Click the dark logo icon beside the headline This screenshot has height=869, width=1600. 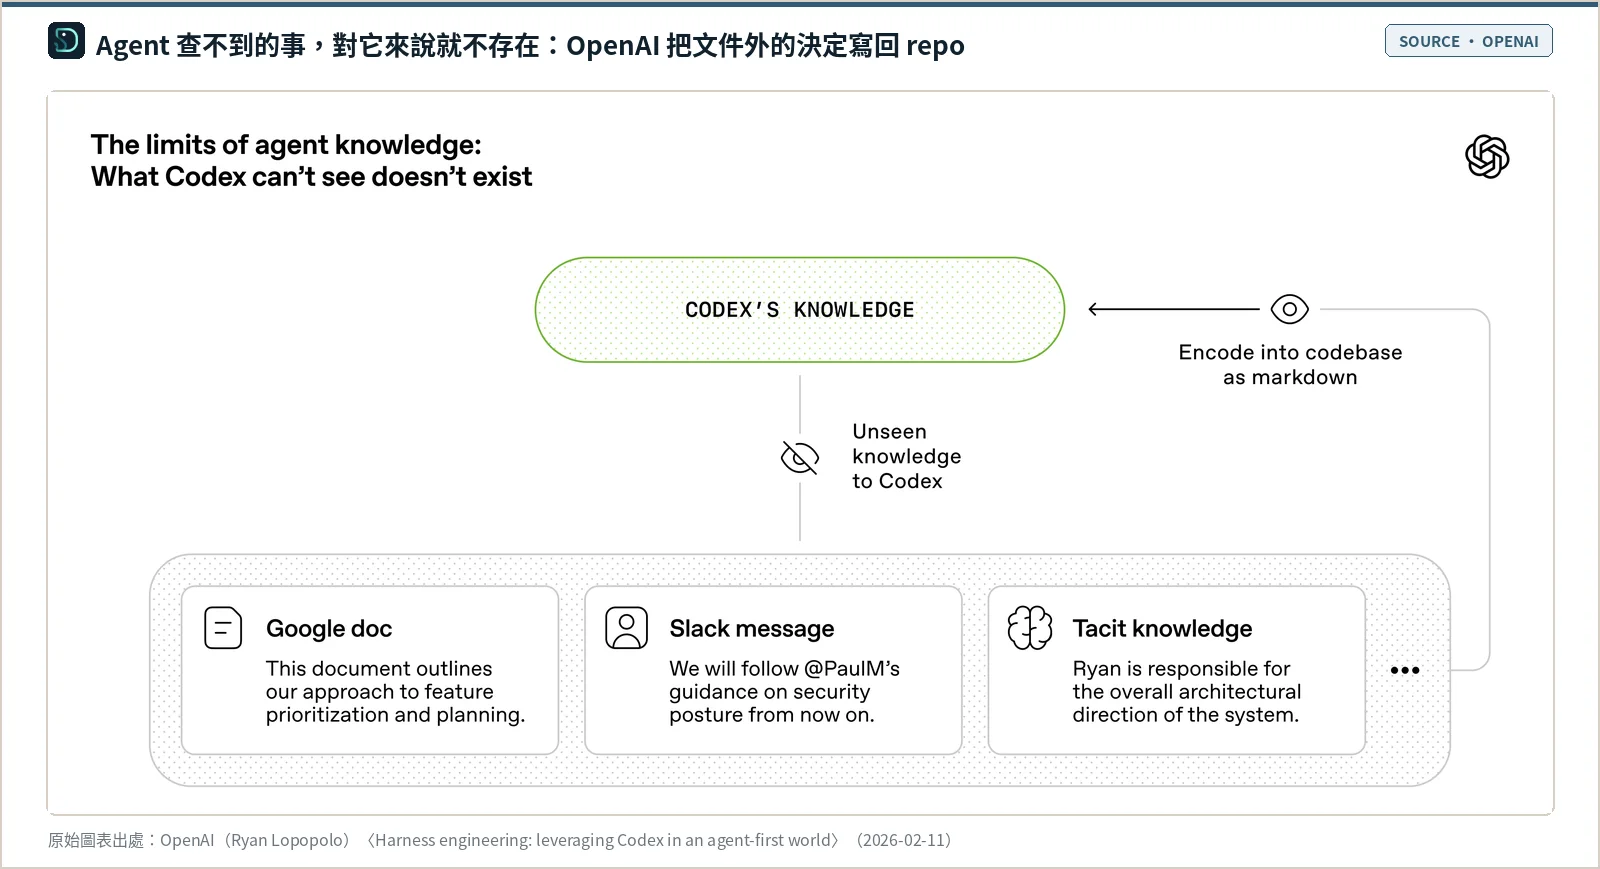tap(66, 41)
